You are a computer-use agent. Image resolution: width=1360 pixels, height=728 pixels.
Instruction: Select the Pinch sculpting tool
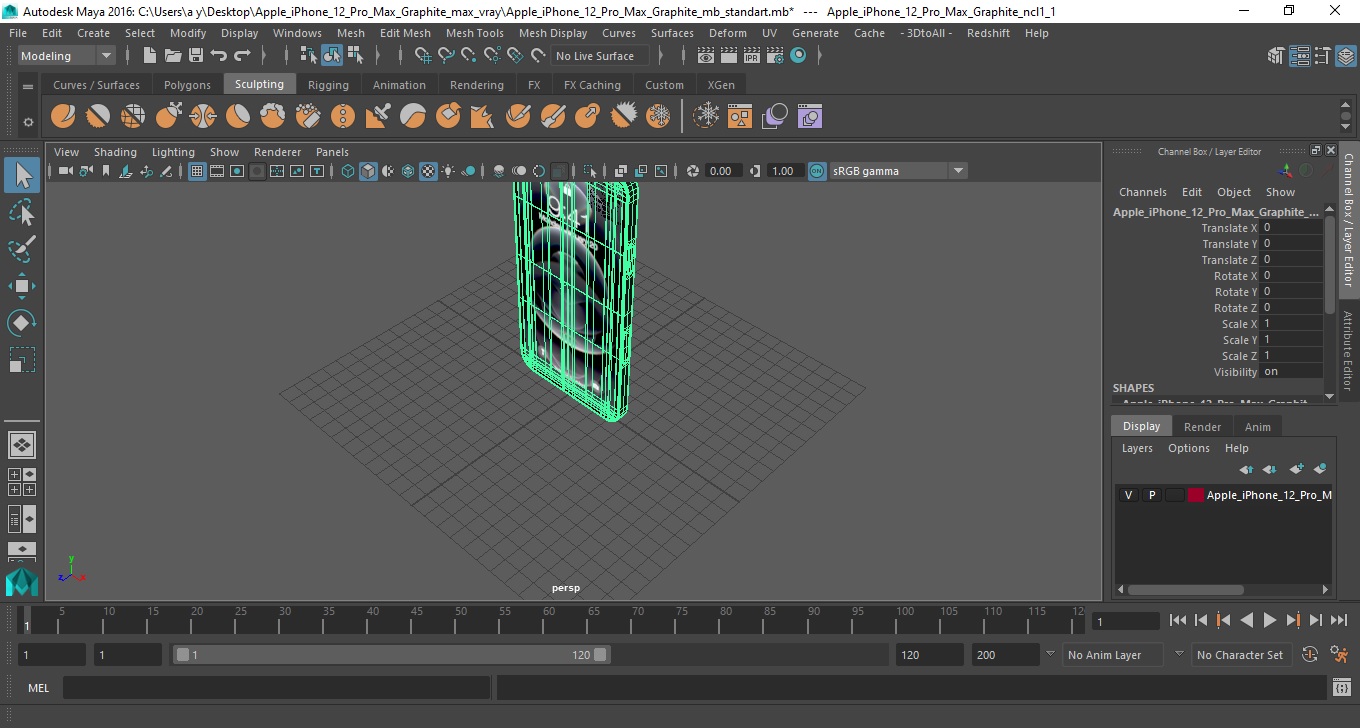(203, 117)
